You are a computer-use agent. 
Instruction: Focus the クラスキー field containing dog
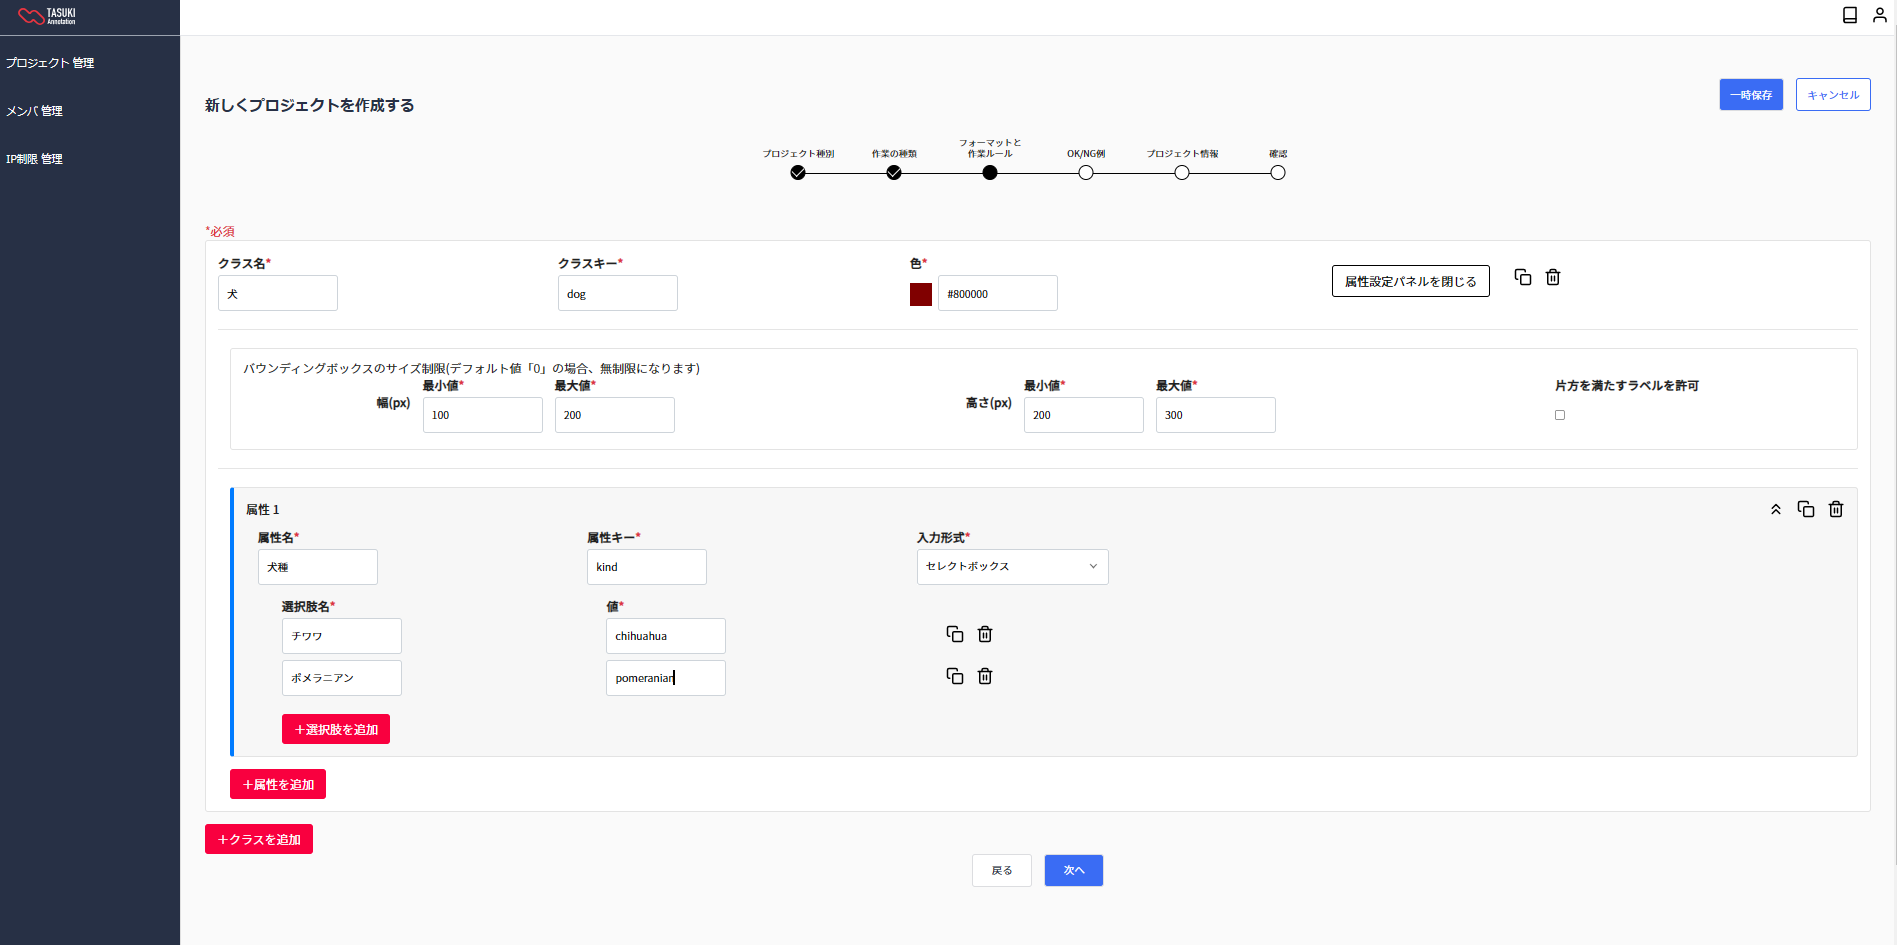point(618,293)
